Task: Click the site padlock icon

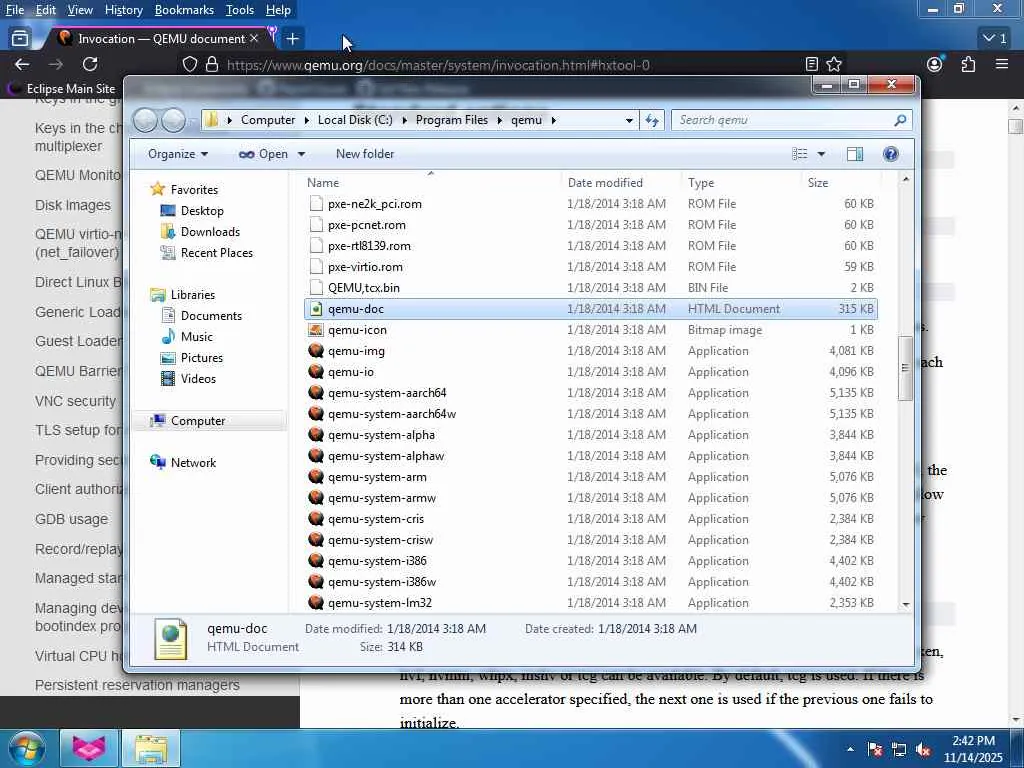Action: pyautogui.click(x=212, y=64)
